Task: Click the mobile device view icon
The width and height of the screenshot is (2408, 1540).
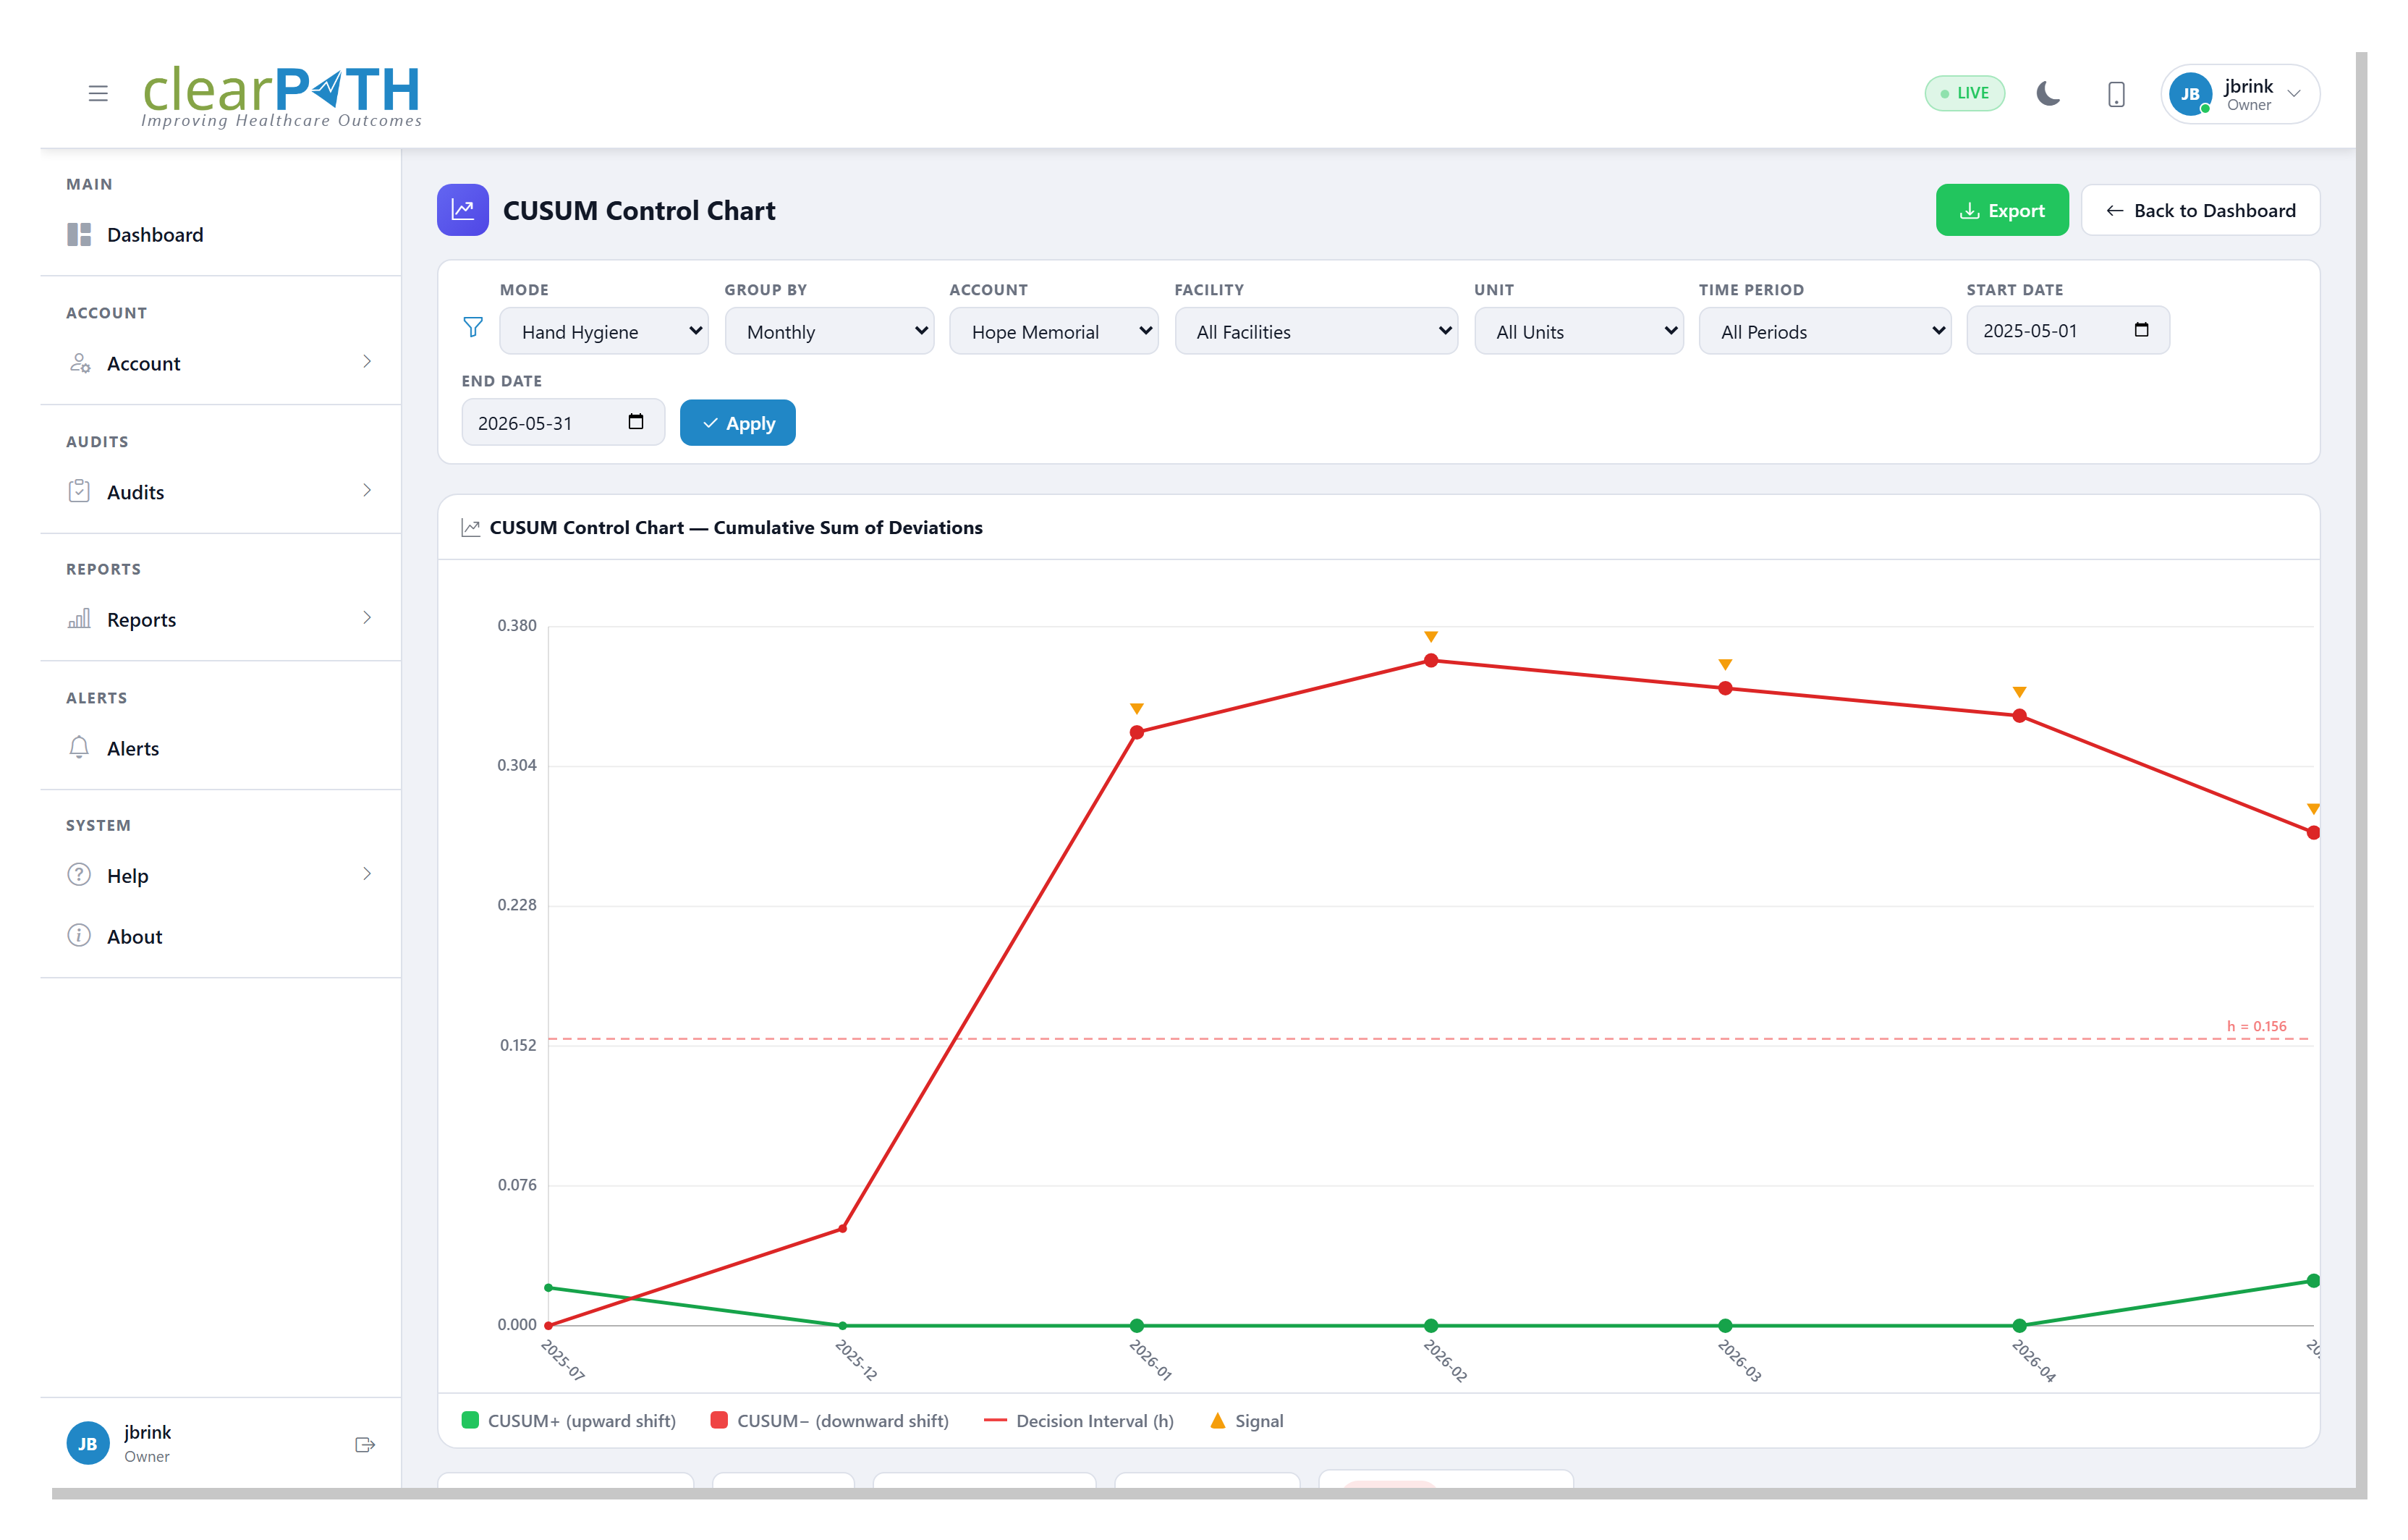Action: click(2116, 94)
